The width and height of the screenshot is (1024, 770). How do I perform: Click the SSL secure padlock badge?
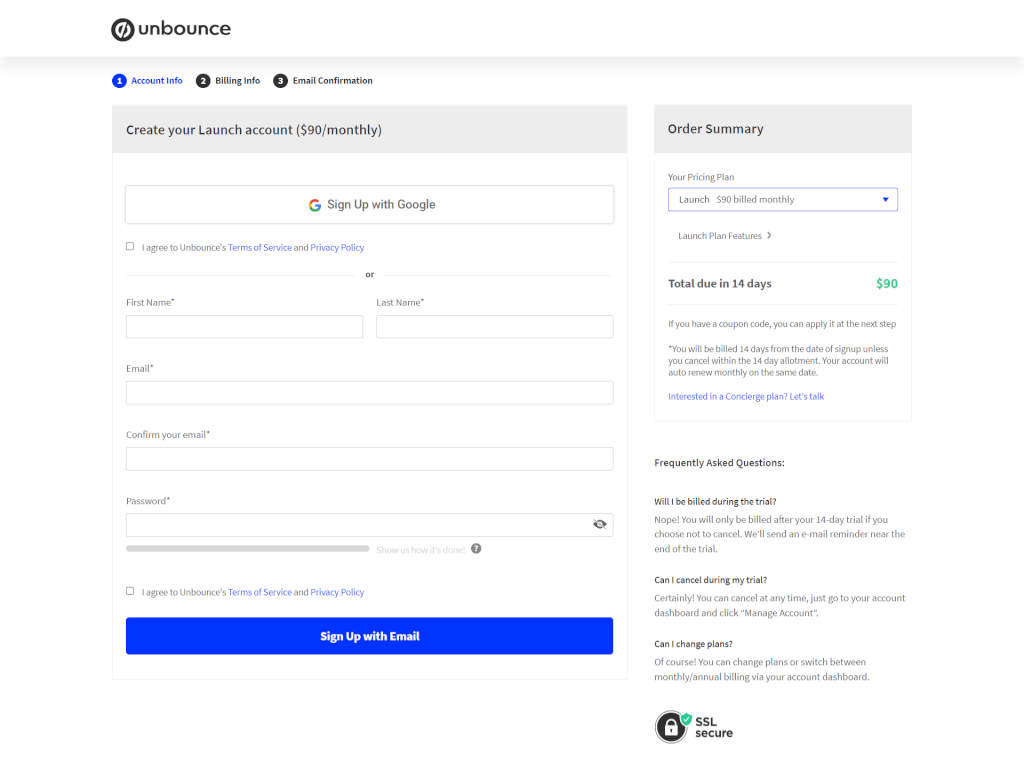(671, 727)
